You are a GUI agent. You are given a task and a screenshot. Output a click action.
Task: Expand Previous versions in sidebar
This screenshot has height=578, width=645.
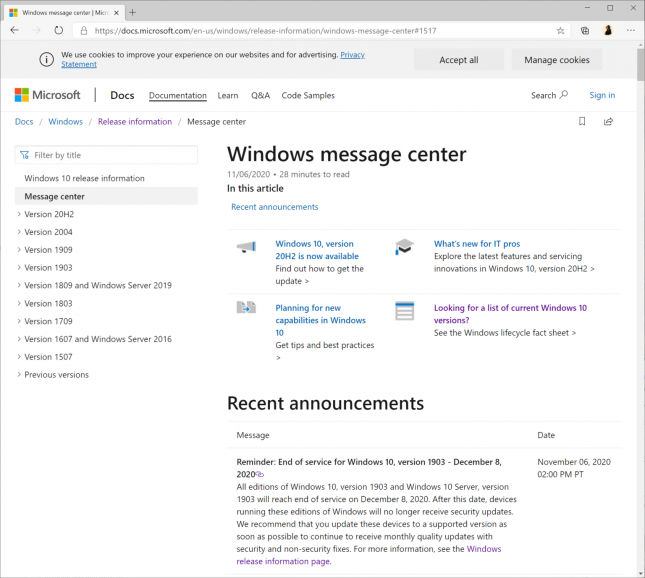pyautogui.click(x=19, y=374)
